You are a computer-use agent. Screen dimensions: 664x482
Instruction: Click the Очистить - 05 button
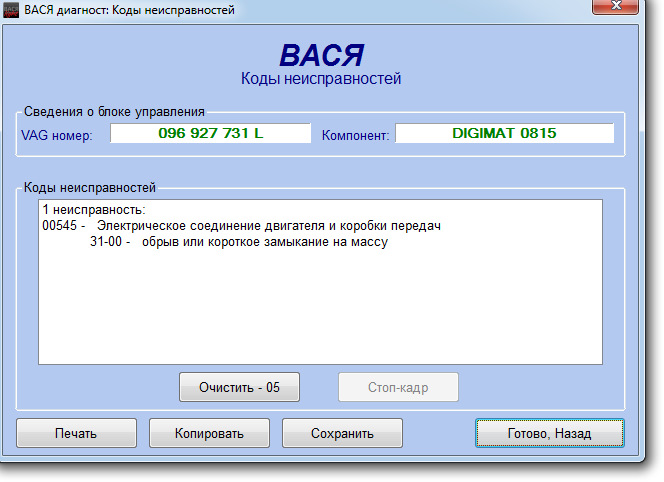pos(239,387)
